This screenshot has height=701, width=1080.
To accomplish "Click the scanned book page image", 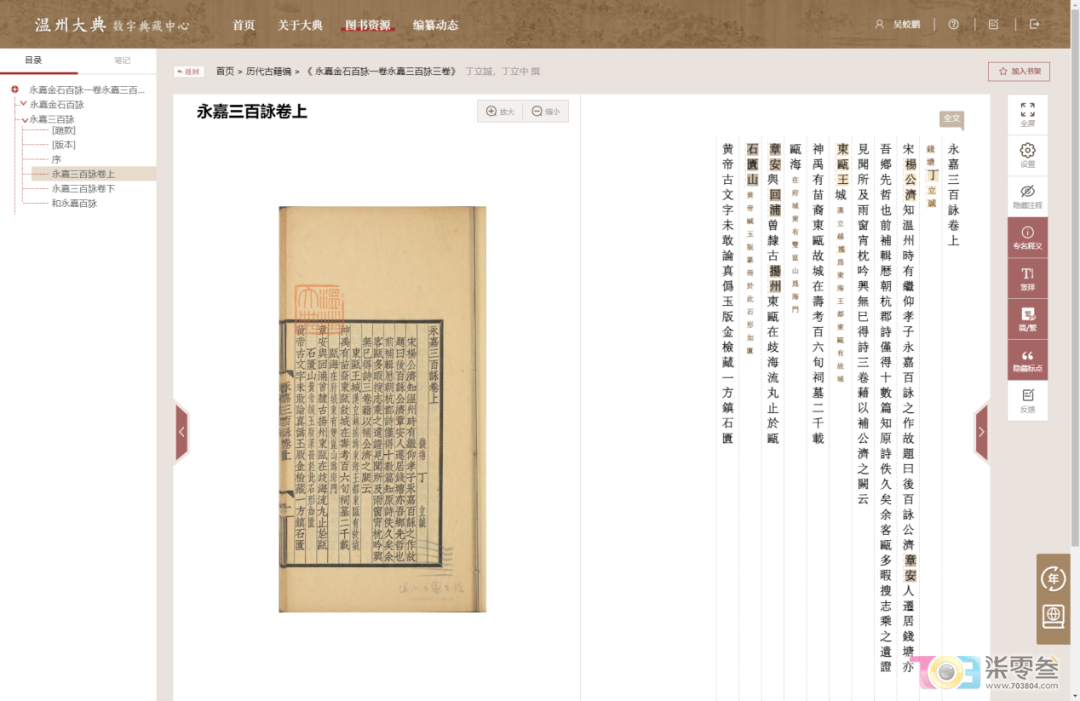I will click(x=382, y=409).
